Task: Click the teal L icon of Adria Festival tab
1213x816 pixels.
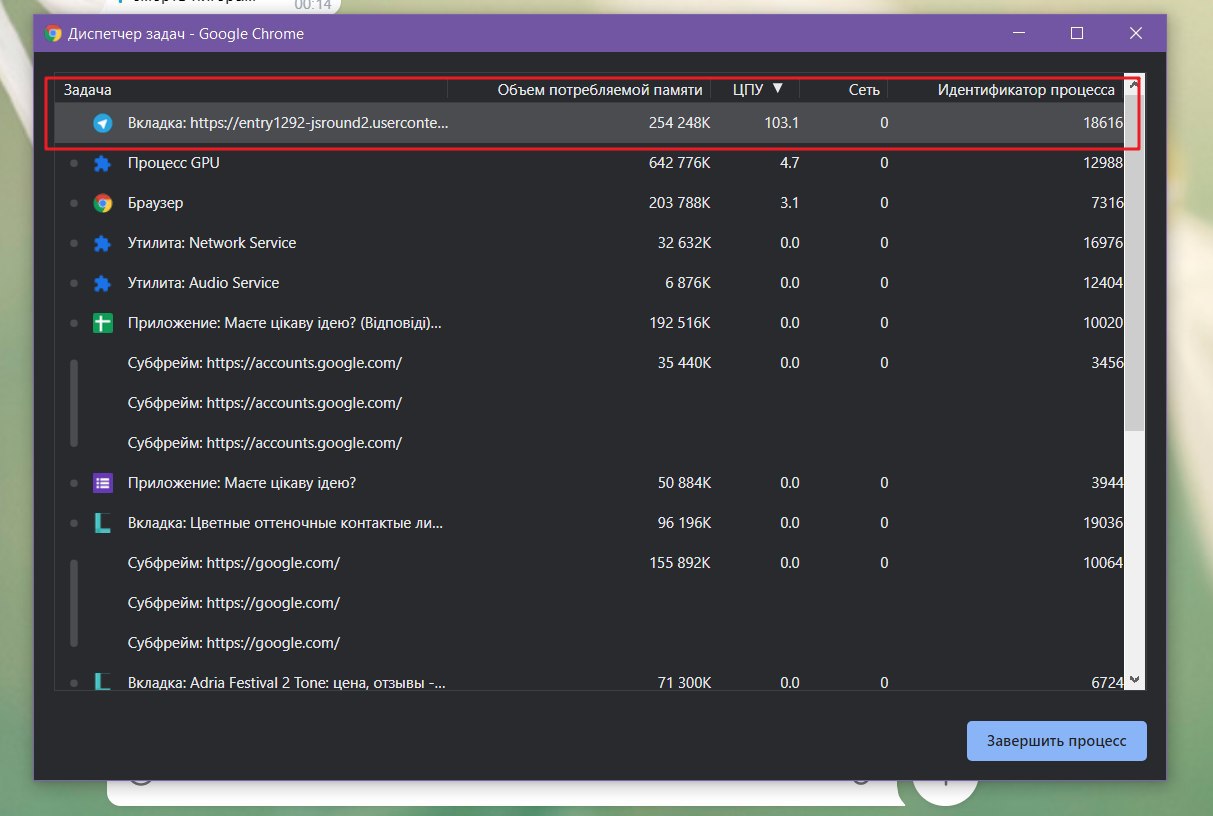Action: 102,683
